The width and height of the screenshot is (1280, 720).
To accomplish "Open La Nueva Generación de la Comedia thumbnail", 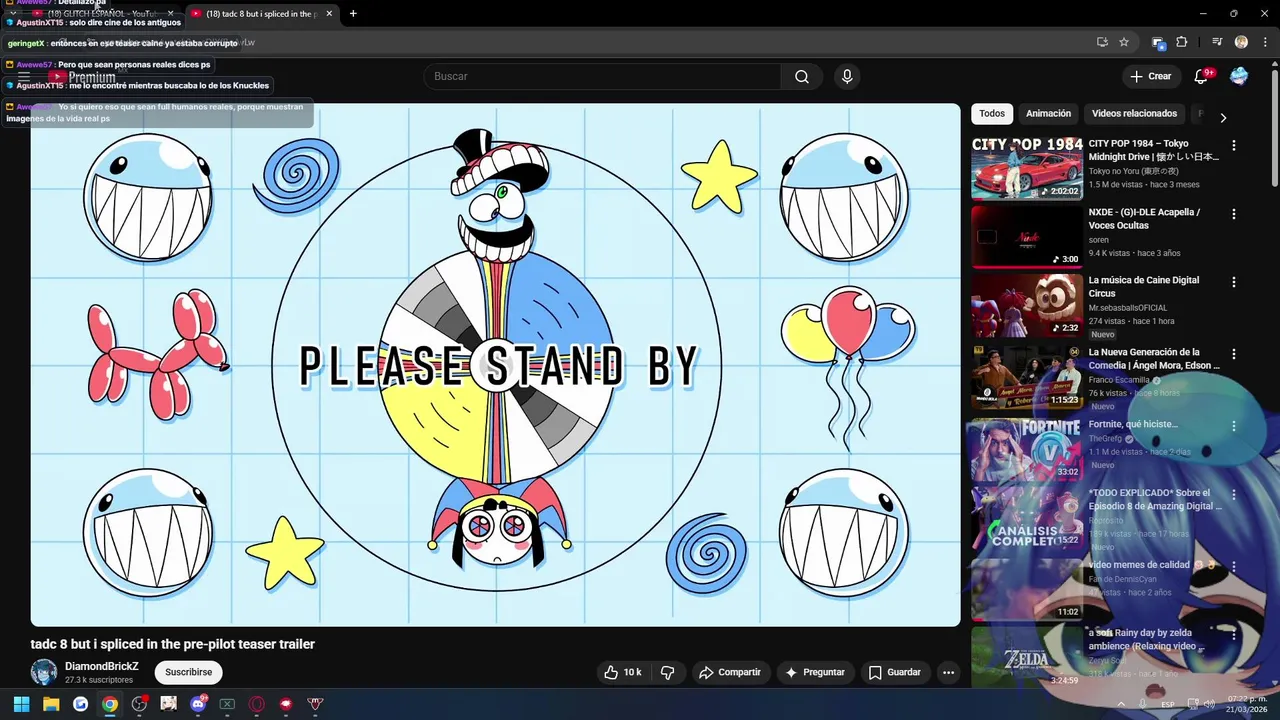I will click(x=1027, y=377).
